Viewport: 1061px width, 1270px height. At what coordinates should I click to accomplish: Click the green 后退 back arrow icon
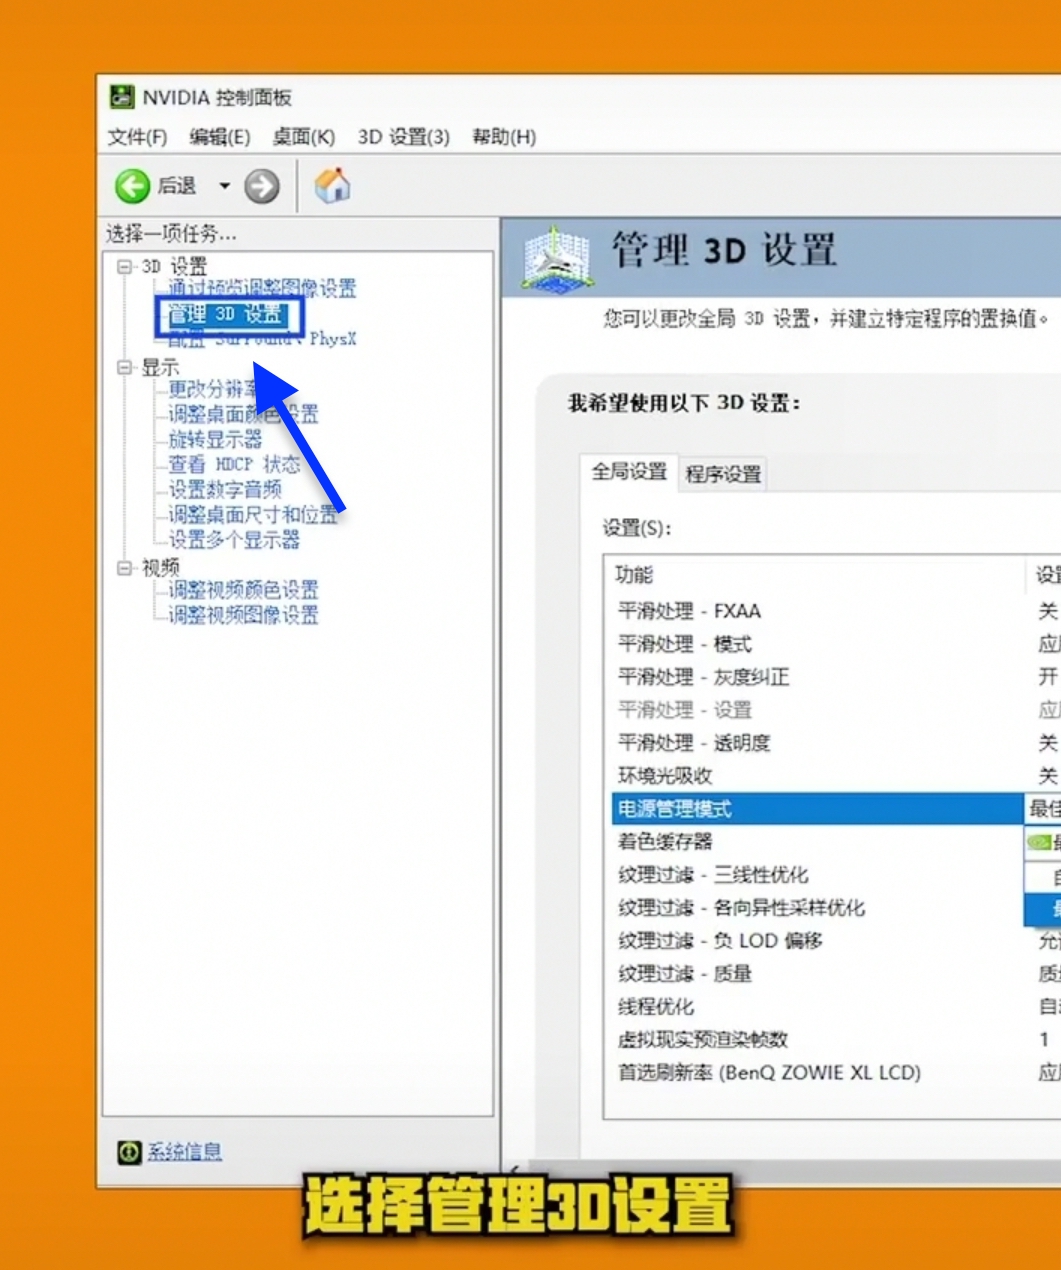[x=130, y=186]
